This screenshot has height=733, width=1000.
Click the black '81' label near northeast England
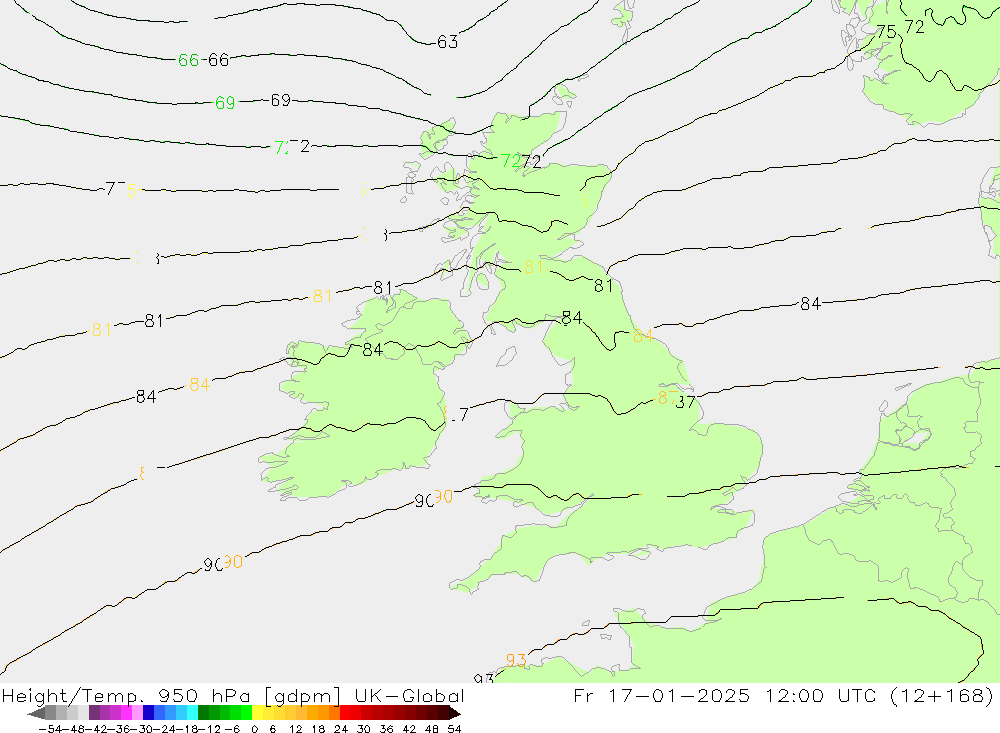(603, 286)
